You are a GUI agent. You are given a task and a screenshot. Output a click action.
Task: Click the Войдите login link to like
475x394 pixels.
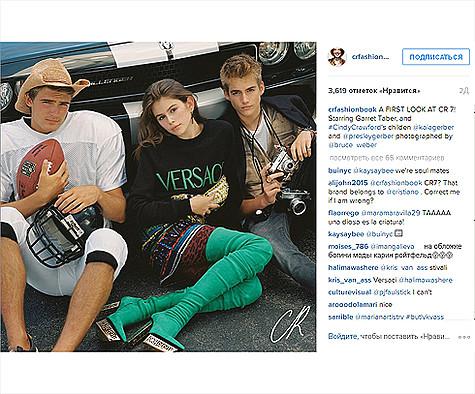(x=341, y=337)
